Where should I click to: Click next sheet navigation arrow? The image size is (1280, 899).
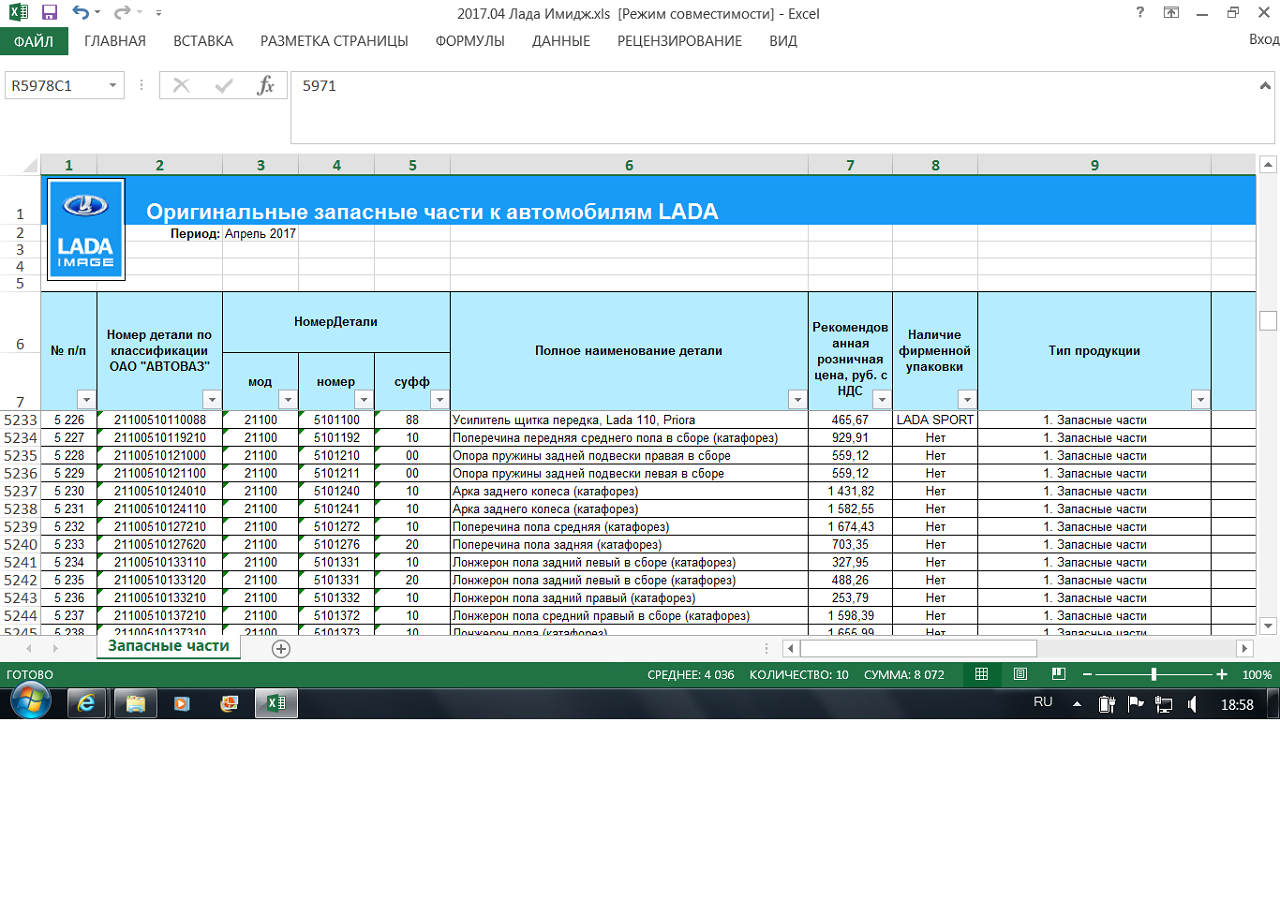point(57,649)
